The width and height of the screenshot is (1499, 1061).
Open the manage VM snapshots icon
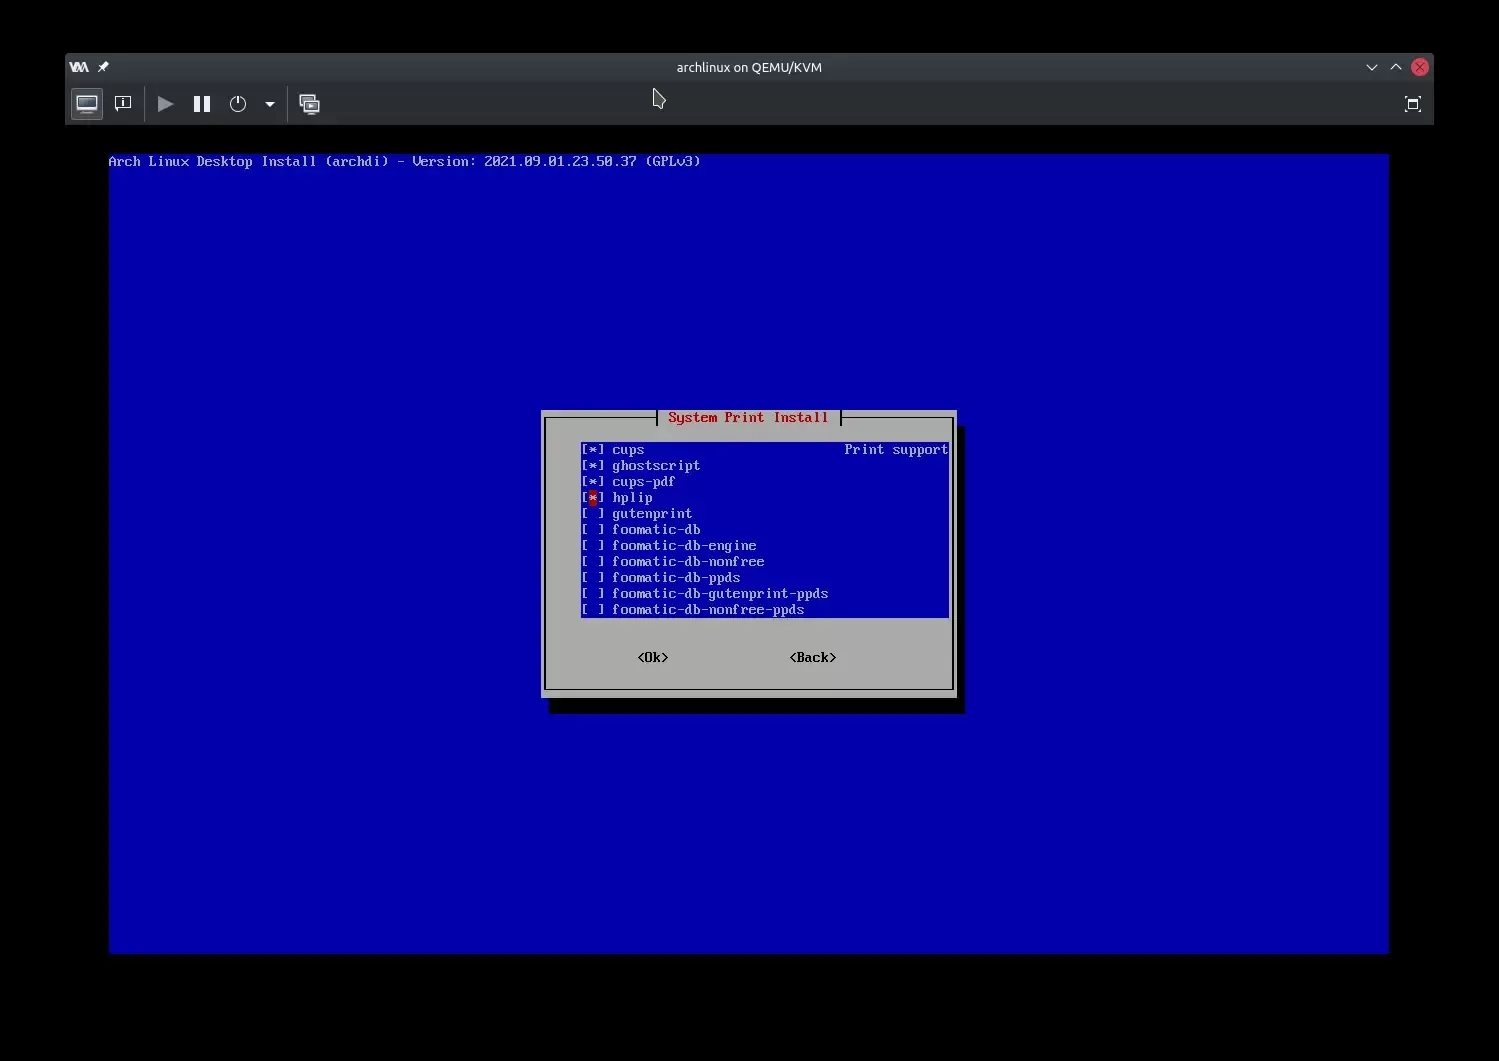point(310,104)
